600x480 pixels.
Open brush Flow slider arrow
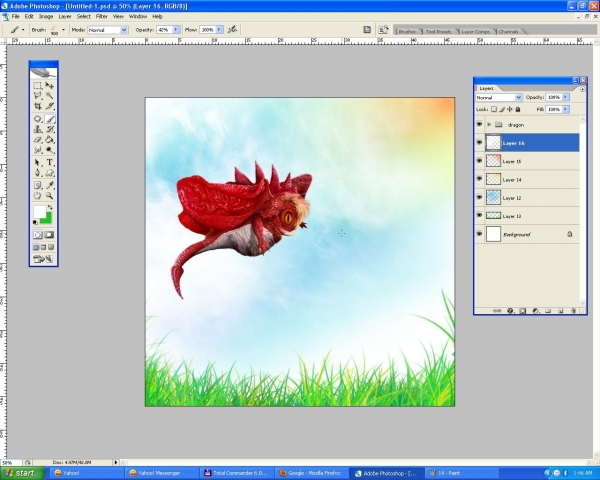coord(219,29)
